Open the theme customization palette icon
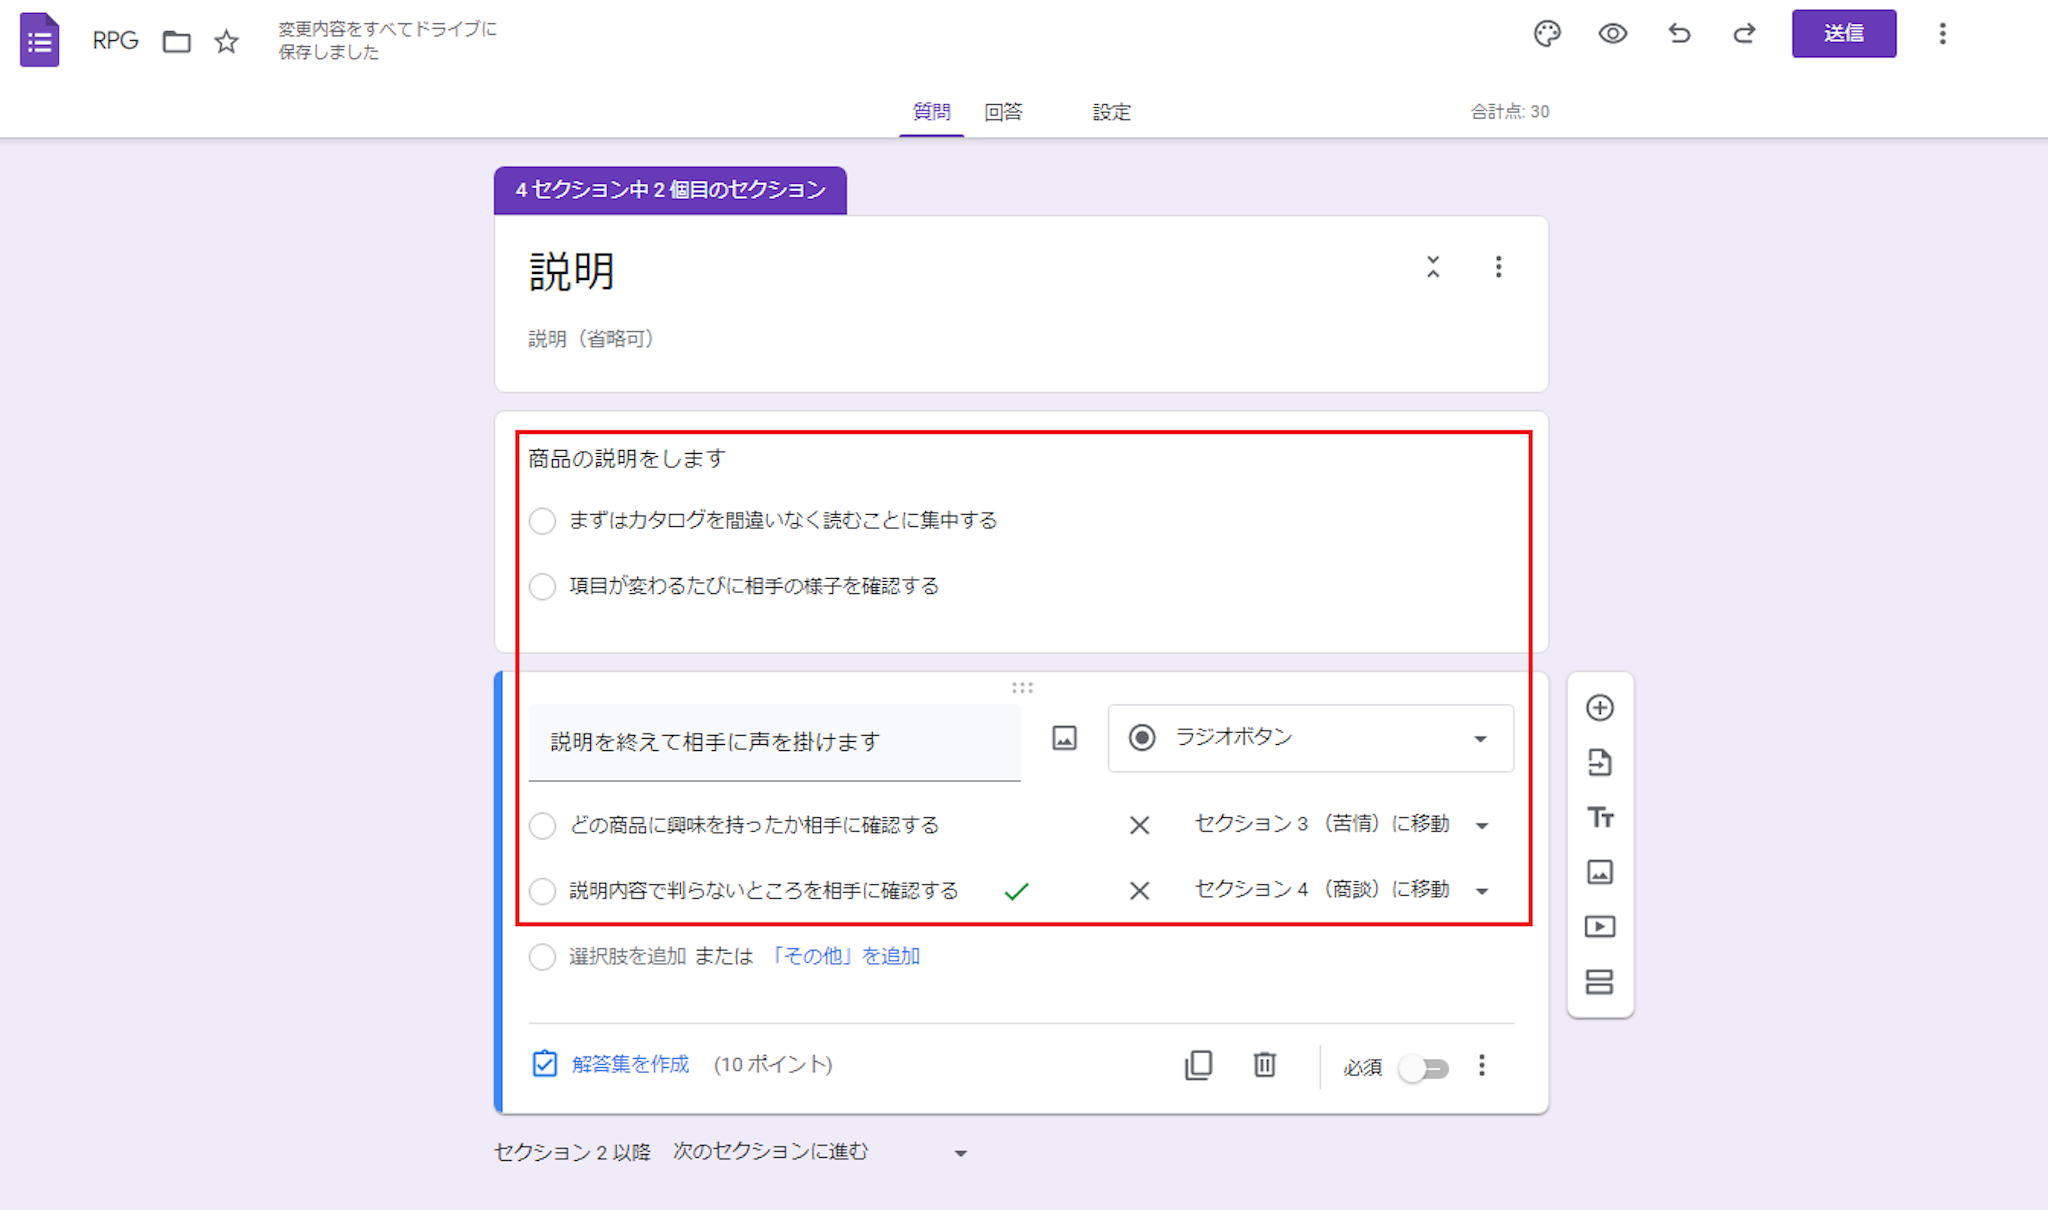Image resolution: width=2048 pixels, height=1210 pixels. [x=1546, y=34]
